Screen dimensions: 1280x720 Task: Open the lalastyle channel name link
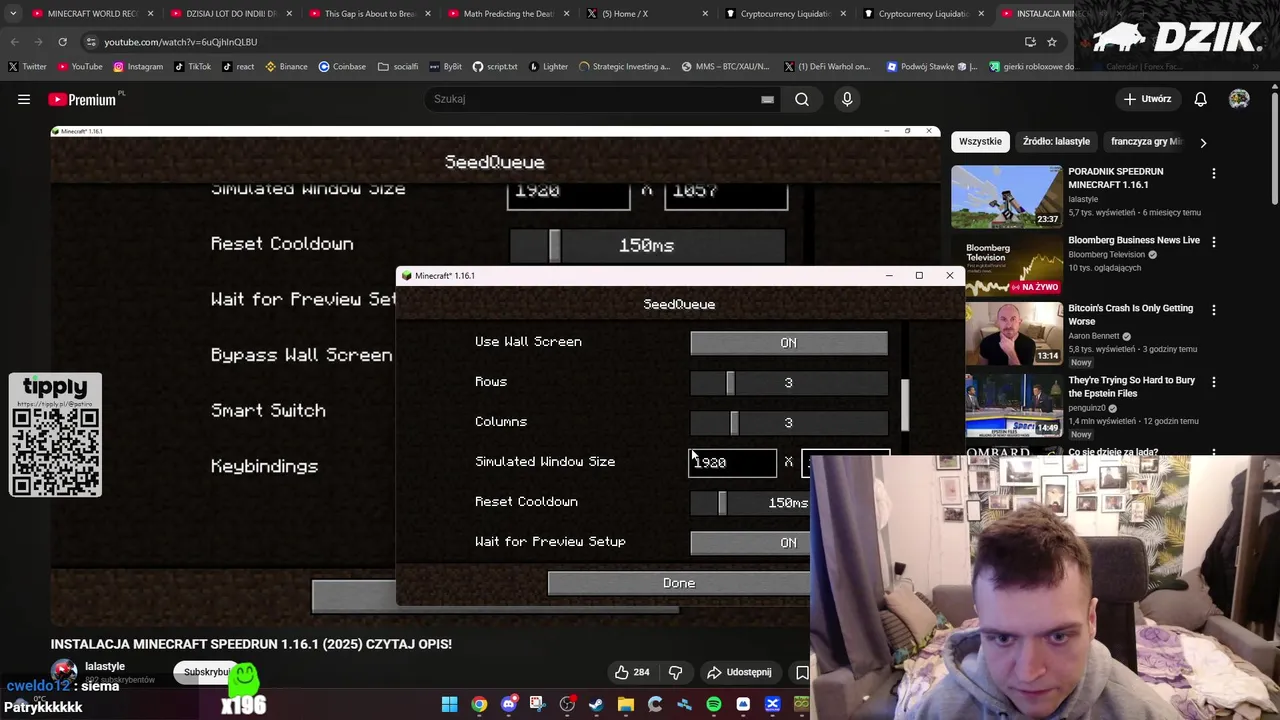pos(105,666)
